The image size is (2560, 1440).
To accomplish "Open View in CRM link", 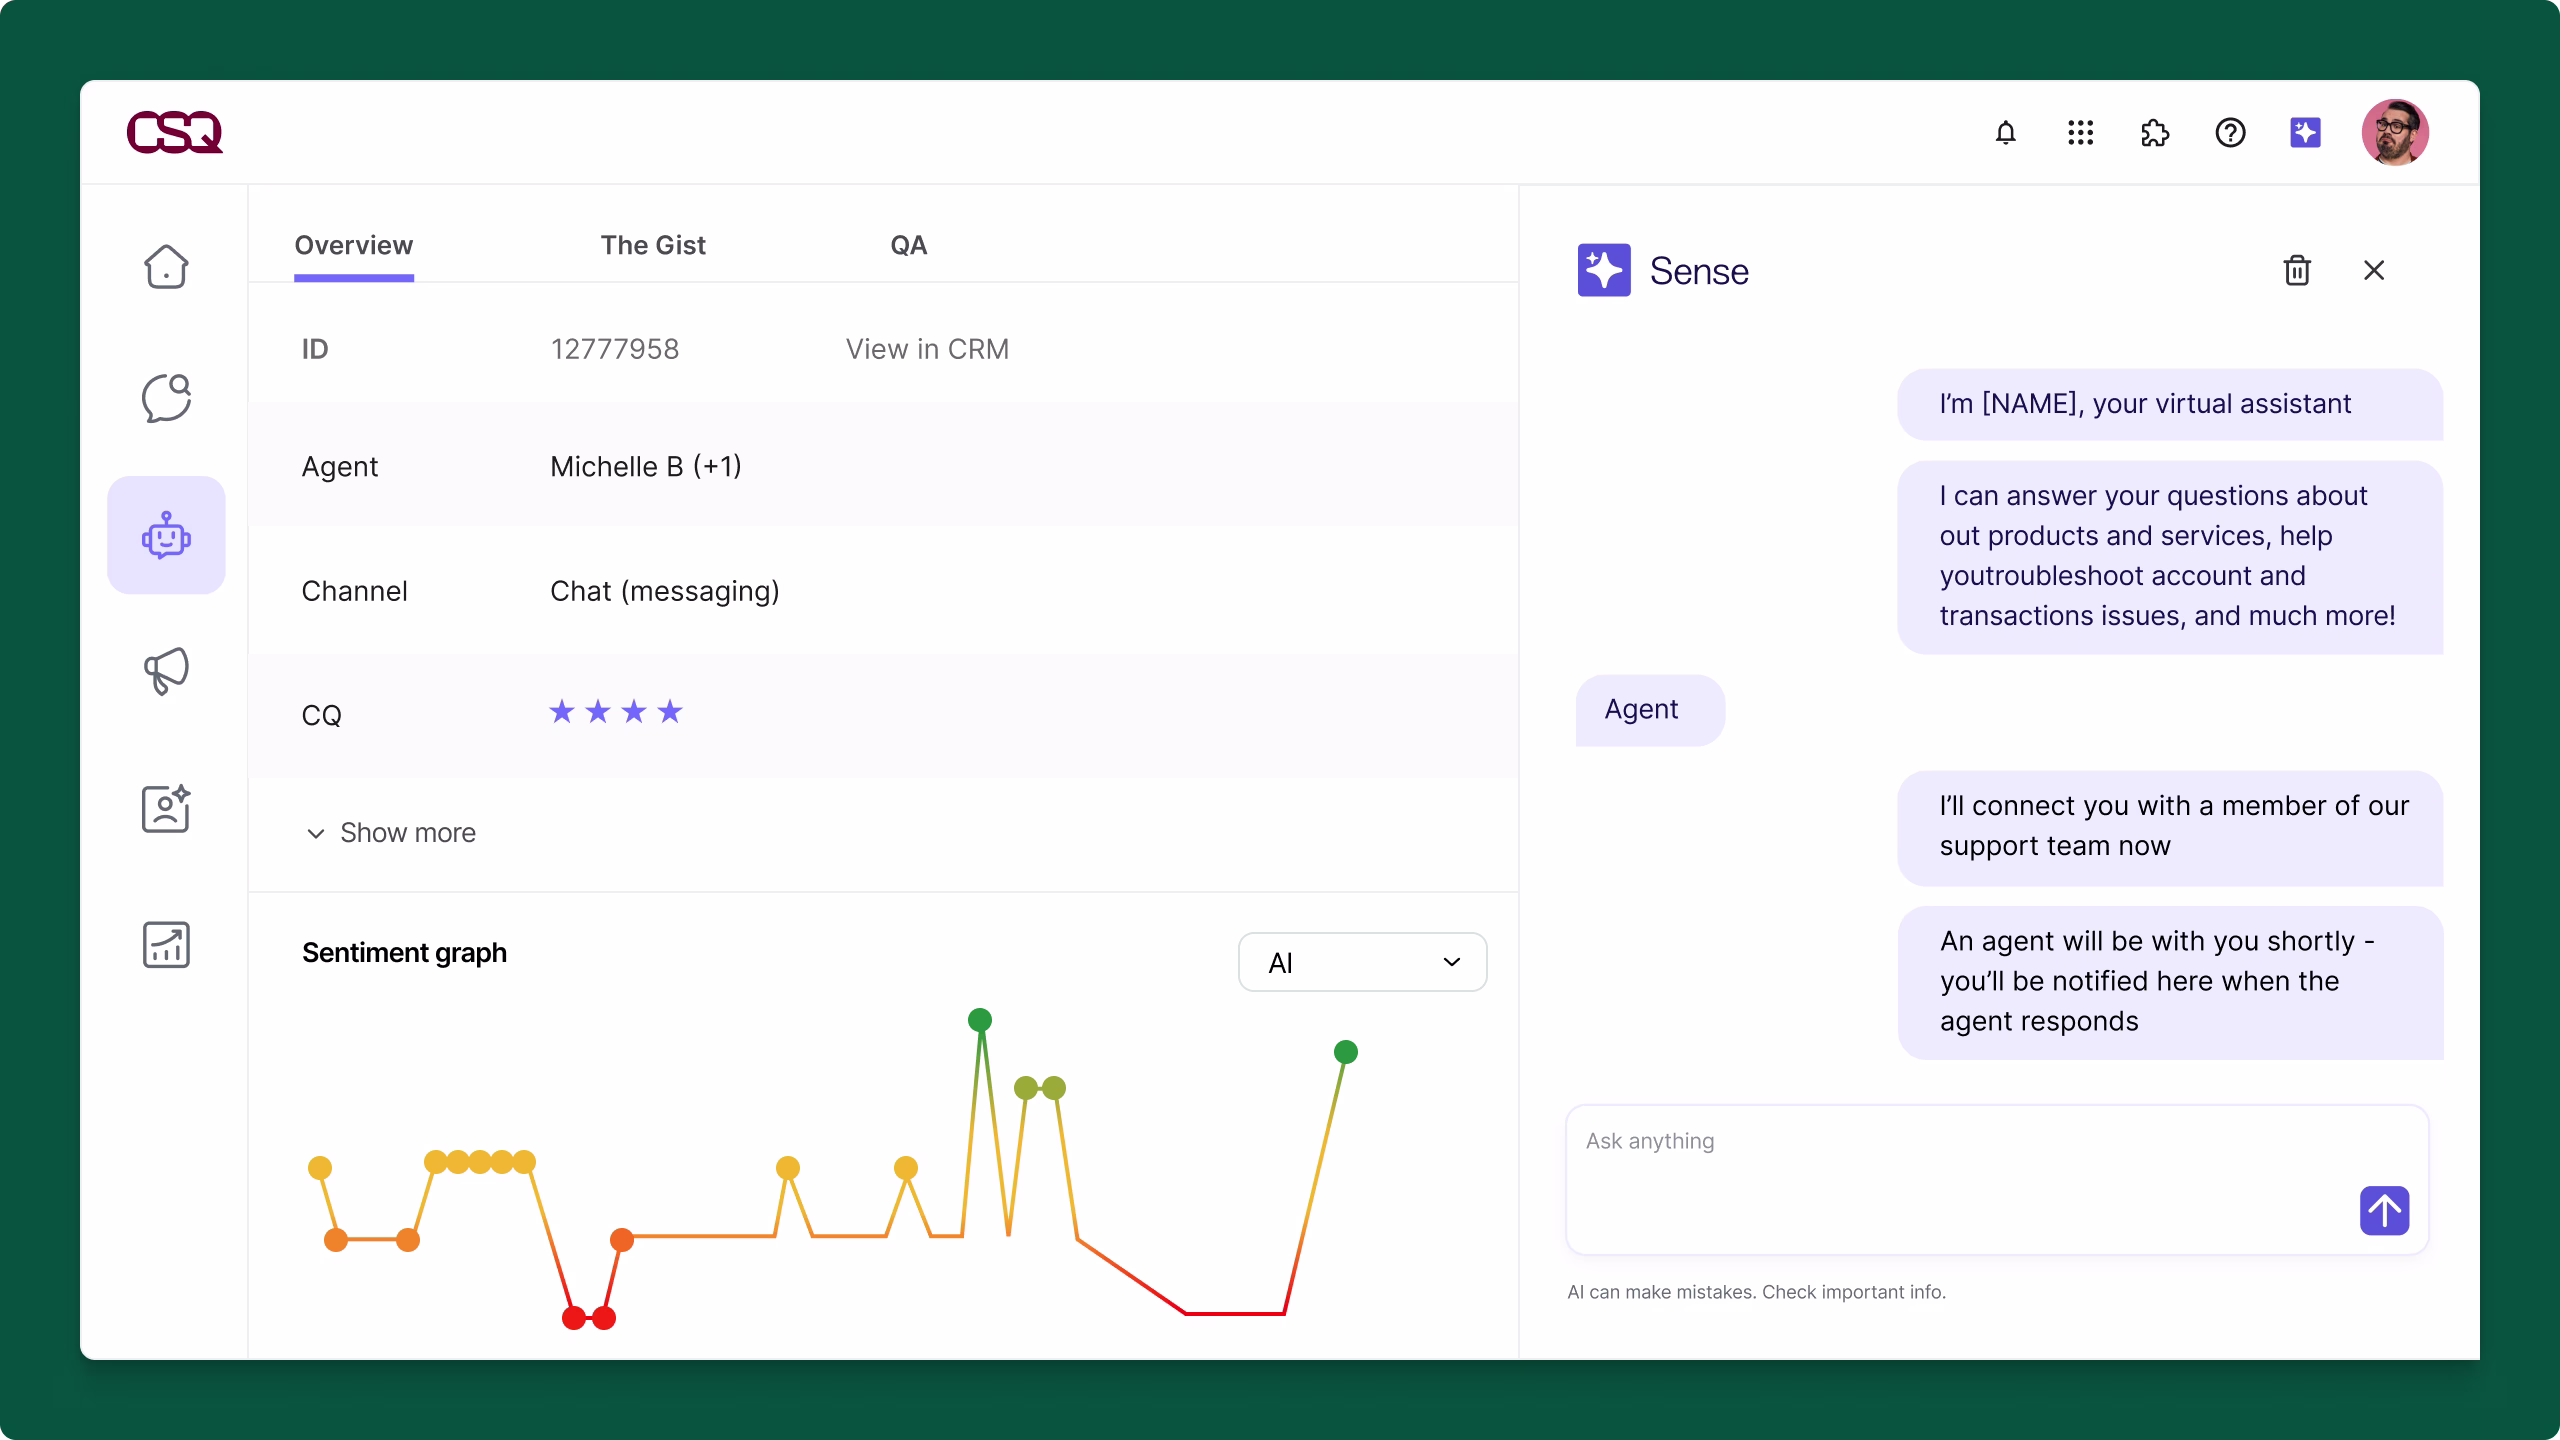I will 926,348.
